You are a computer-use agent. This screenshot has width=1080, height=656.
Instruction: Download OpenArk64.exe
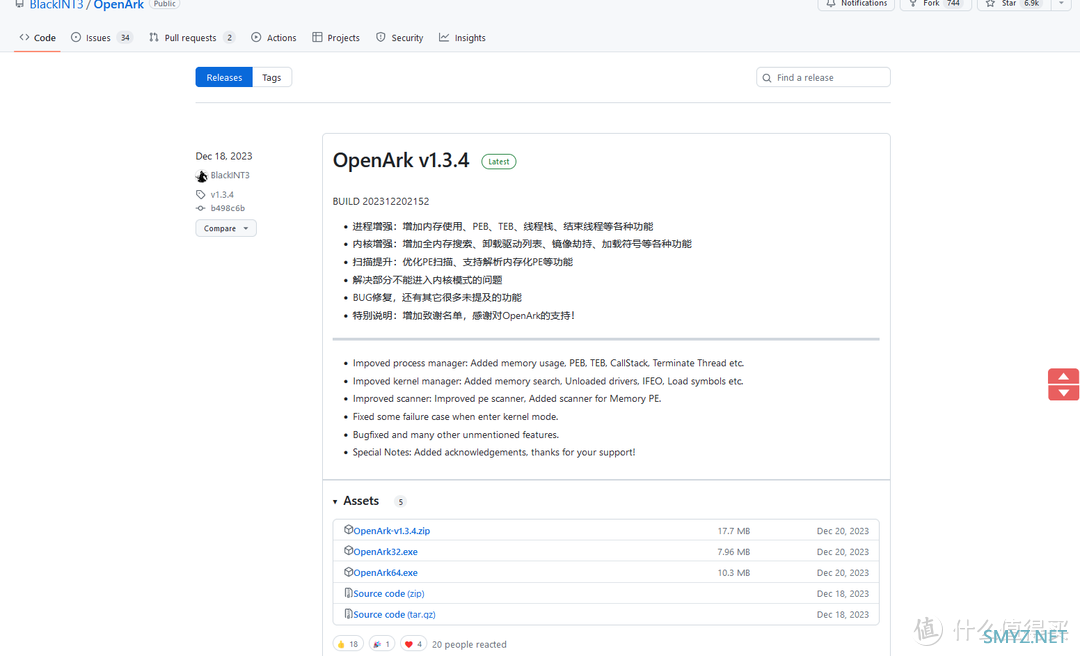coord(385,573)
